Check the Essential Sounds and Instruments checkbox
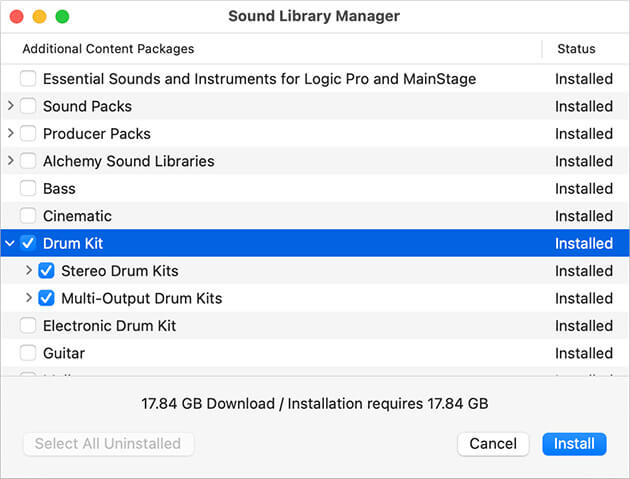 pyautogui.click(x=28, y=79)
